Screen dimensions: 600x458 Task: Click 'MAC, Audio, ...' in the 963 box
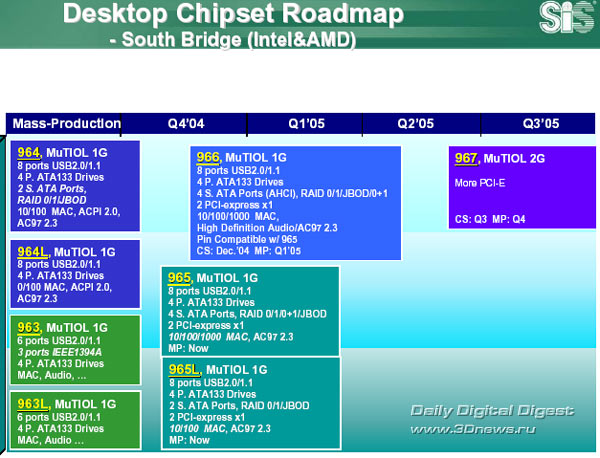(52, 375)
